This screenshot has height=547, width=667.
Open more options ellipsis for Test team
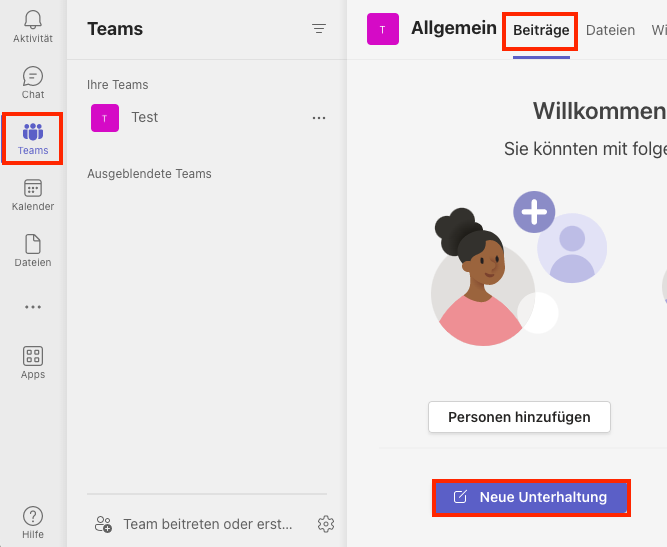click(x=319, y=118)
